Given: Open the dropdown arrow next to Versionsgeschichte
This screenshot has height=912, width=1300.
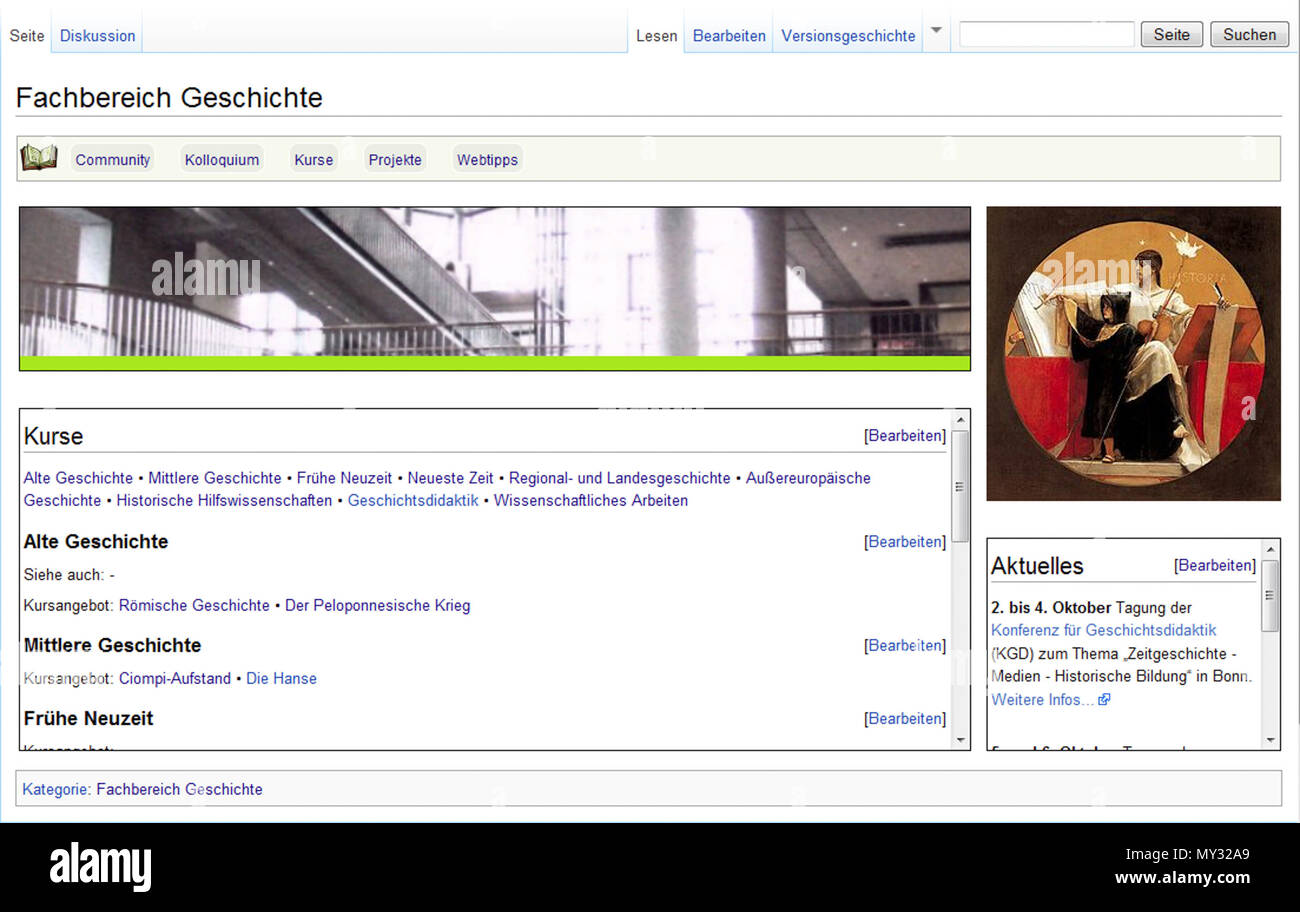Looking at the screenshot, I should (936, 30).
